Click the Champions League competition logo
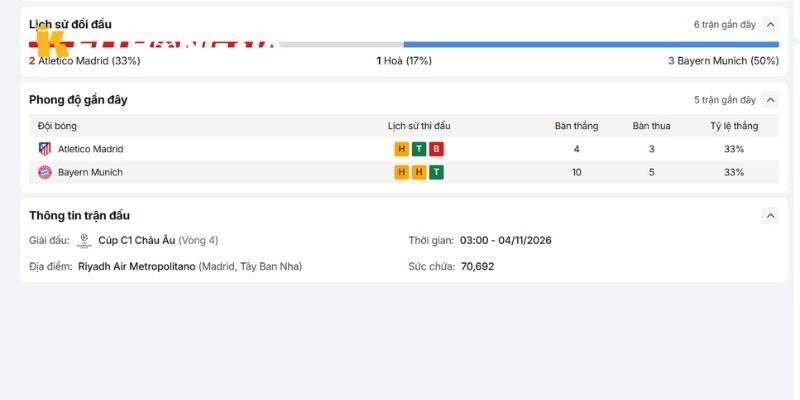The image size is (800, 400). 84,240
